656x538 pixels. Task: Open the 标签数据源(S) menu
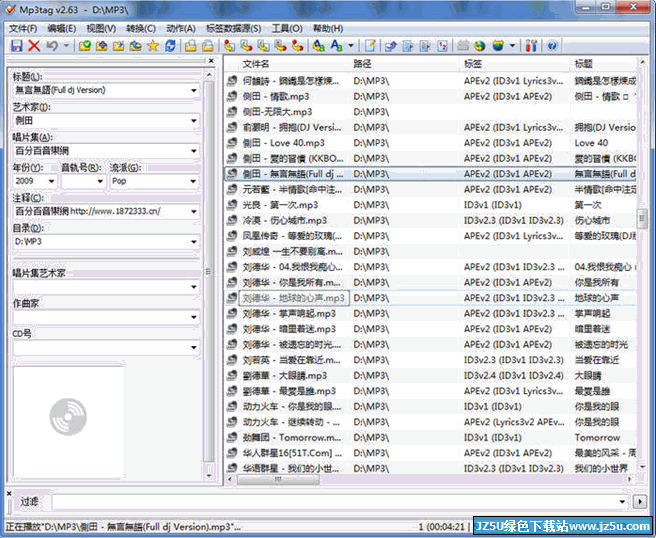click(x=233, y=28)
